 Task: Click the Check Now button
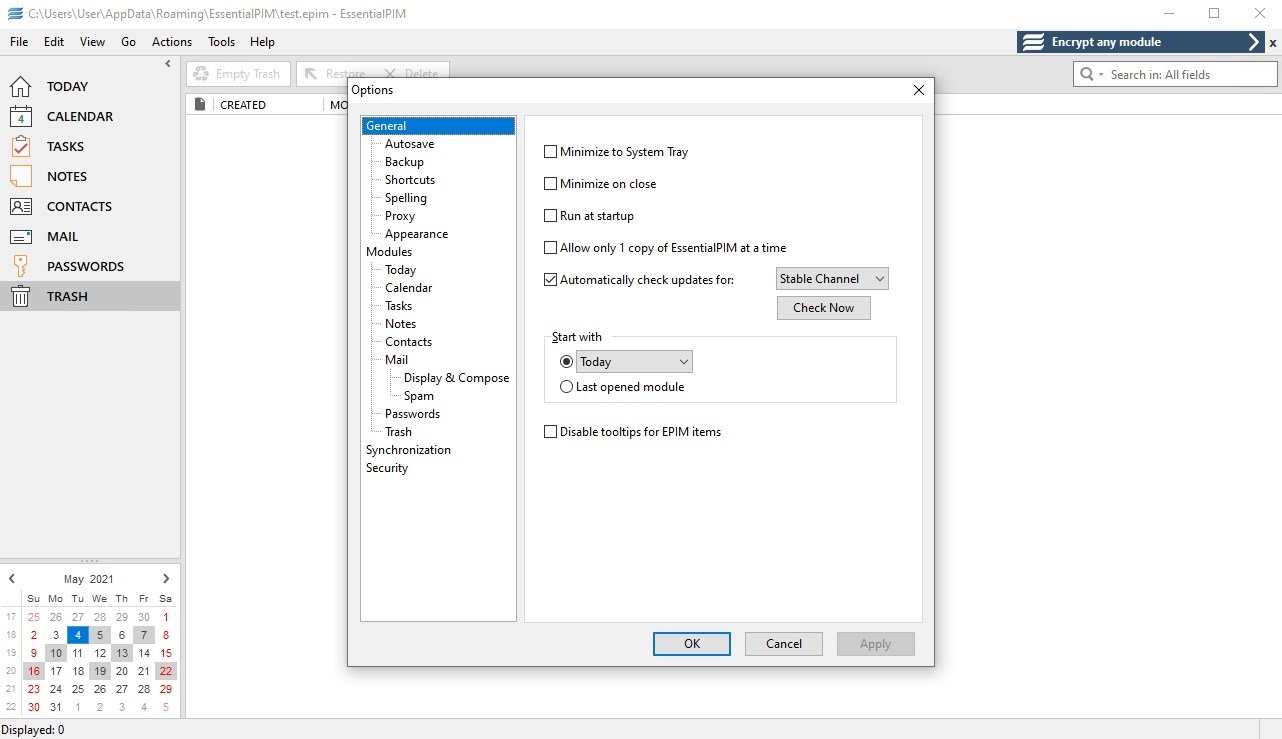click(x=824, y=308)
